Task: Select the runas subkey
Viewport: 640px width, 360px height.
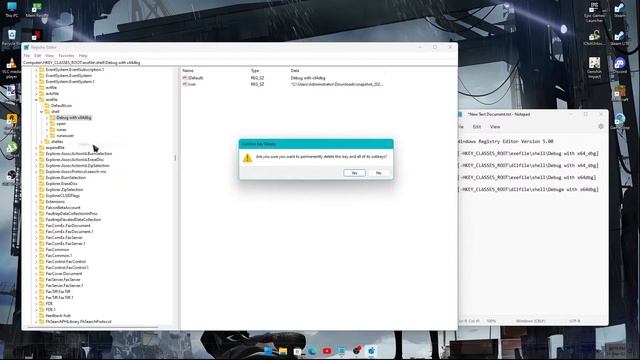Action: click(x=62, y=130)
